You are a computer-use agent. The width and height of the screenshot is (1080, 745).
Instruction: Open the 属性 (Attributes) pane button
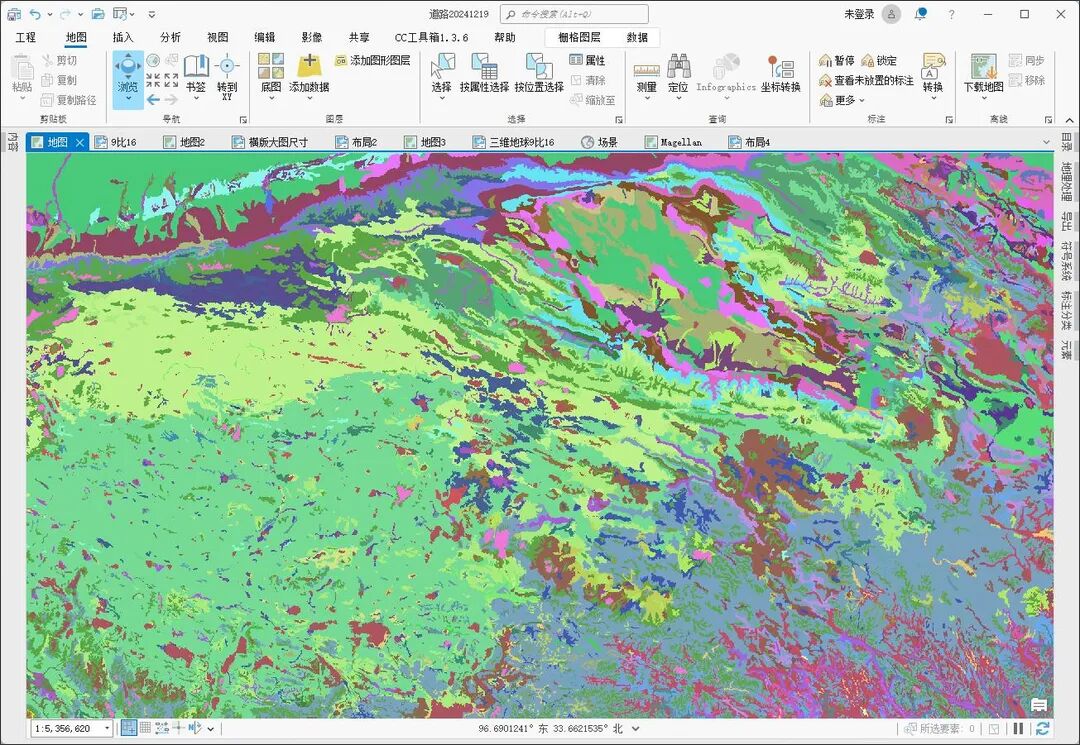[588, 61]
